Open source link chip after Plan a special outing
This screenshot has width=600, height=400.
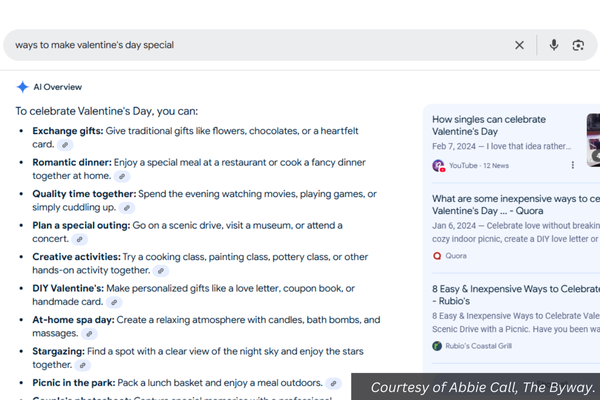80,240
